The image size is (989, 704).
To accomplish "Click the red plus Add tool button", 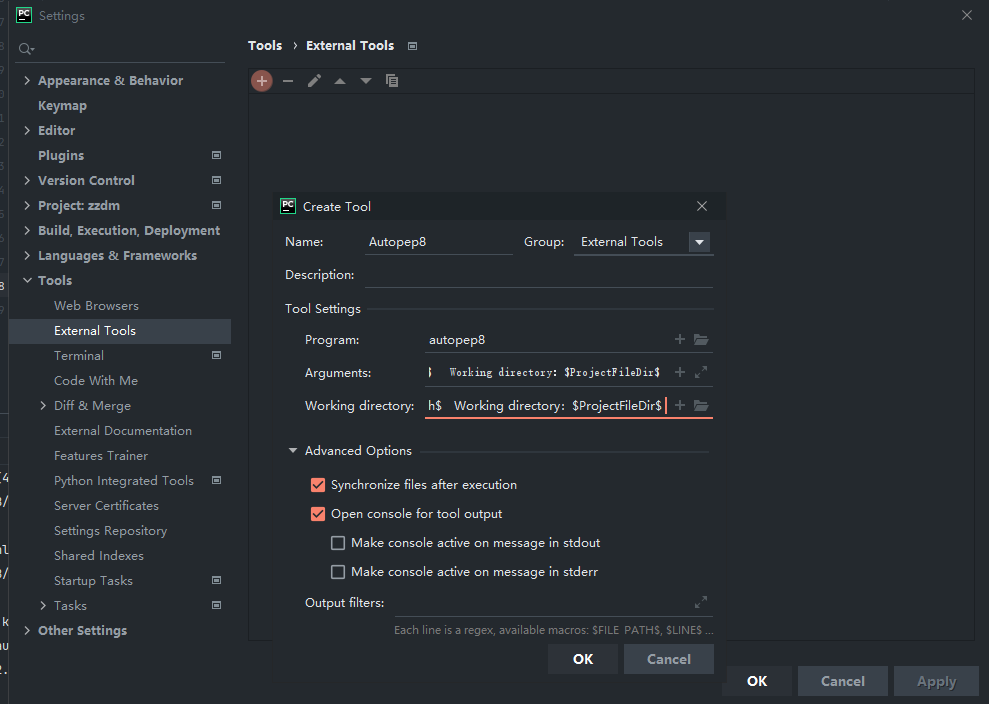I will pos(262,81).
